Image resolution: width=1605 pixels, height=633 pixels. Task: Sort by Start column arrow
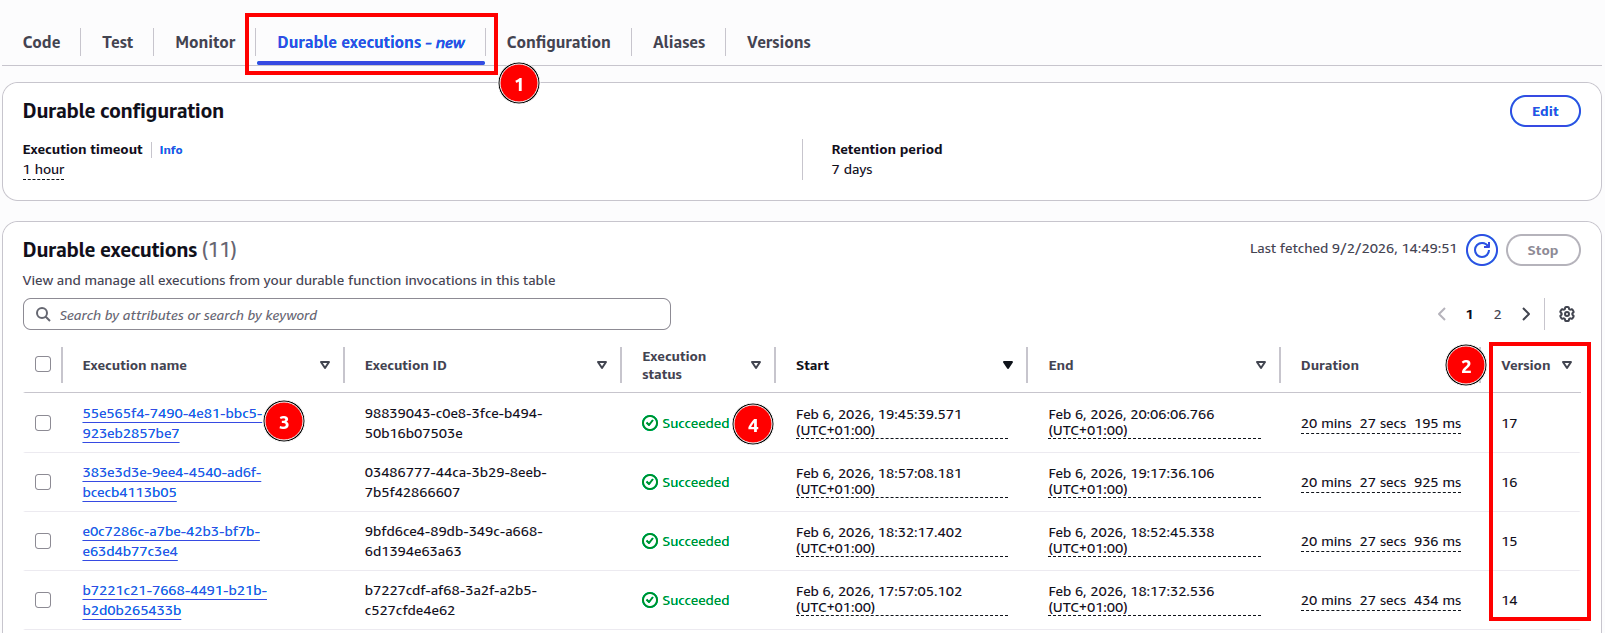coord(1008,365)
